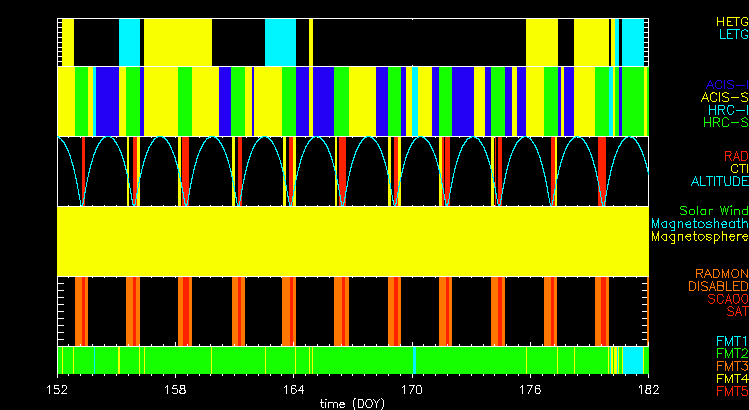Select the Magnetosphere legend label
Screen dimensions: 749x410
coord(699,238)
